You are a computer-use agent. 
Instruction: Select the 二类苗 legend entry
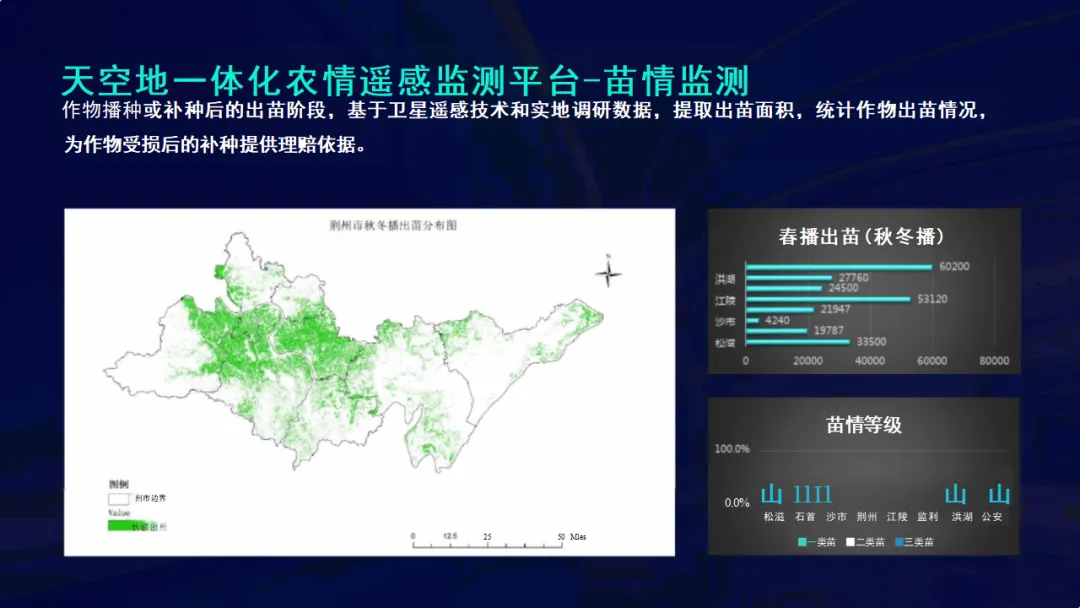(866, 542)
